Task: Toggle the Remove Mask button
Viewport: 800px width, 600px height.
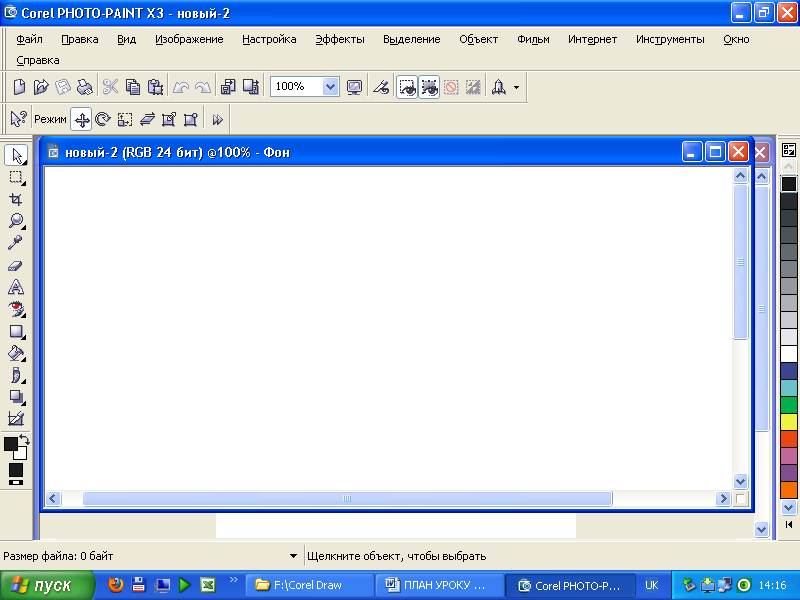Action: [451, 87]
